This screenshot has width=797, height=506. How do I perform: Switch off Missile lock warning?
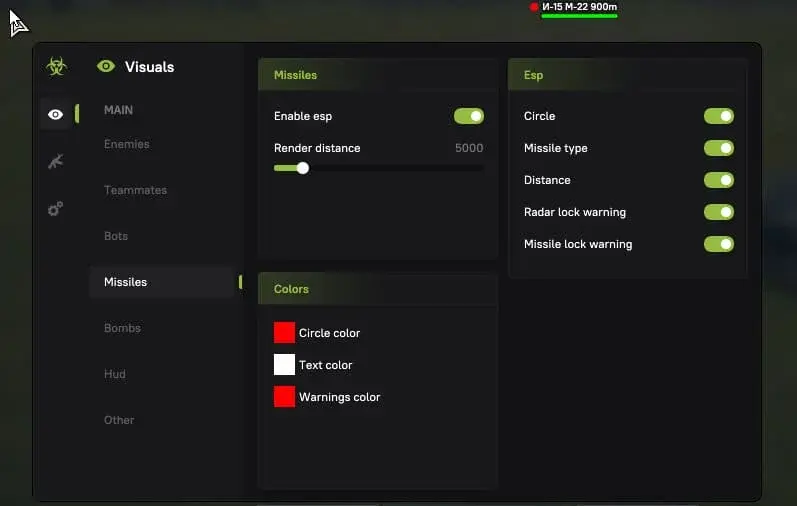[719, 244]
